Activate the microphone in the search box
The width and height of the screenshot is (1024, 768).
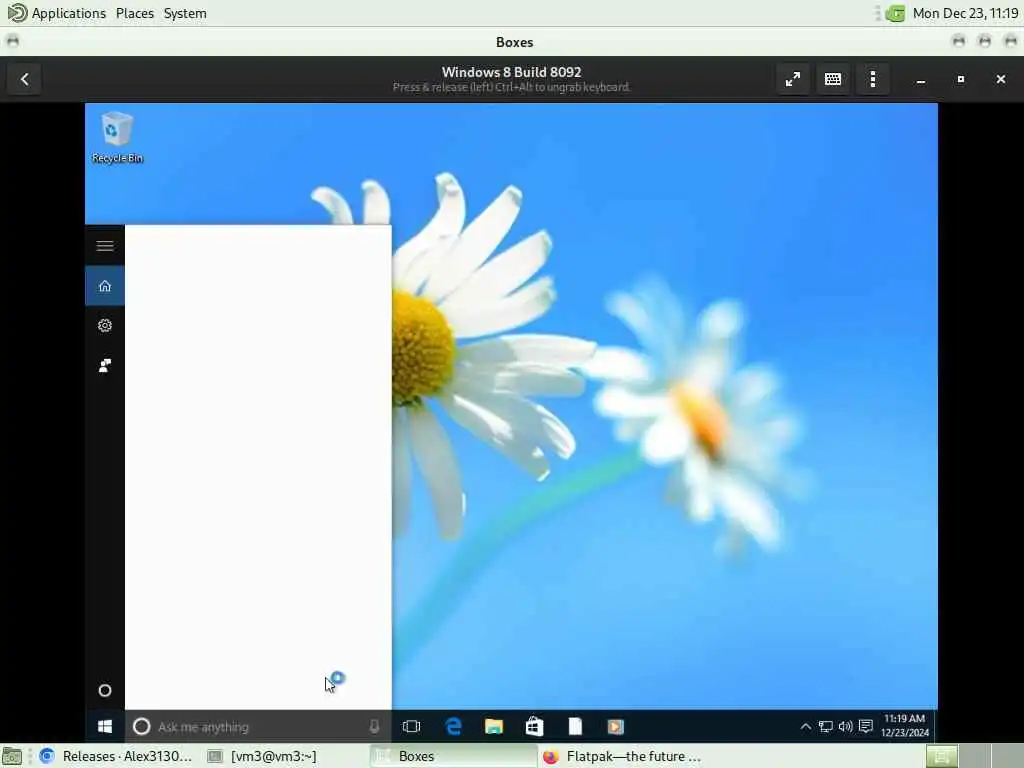click(374, 726)
